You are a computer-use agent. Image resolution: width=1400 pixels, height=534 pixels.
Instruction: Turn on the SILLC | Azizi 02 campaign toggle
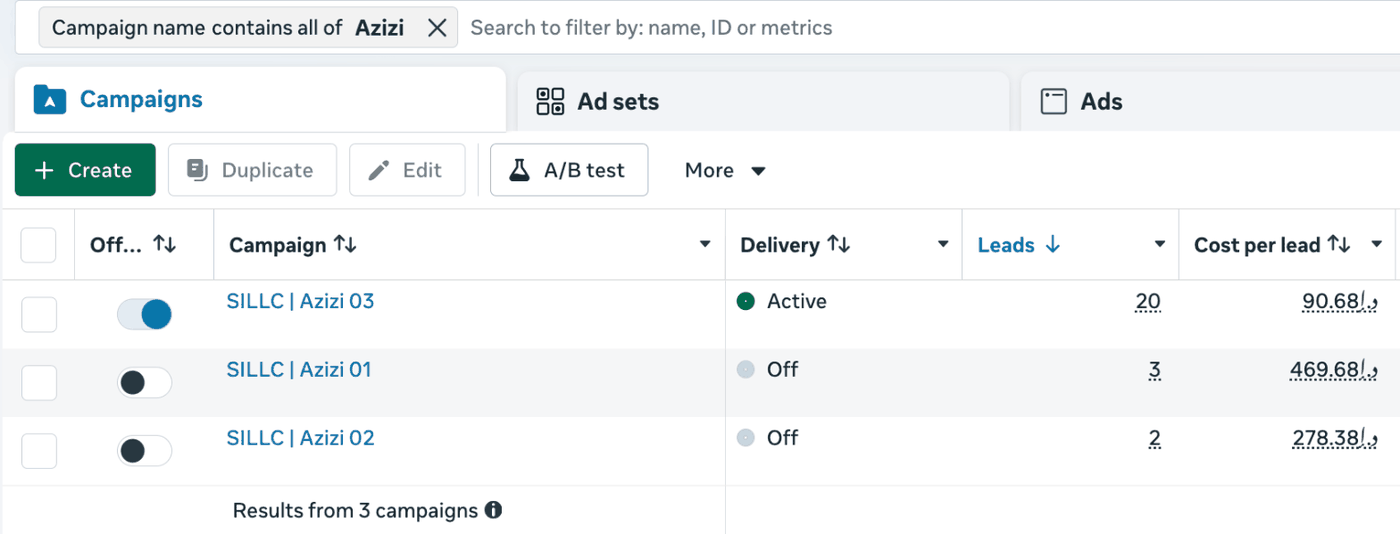click(x=145, y=451)
